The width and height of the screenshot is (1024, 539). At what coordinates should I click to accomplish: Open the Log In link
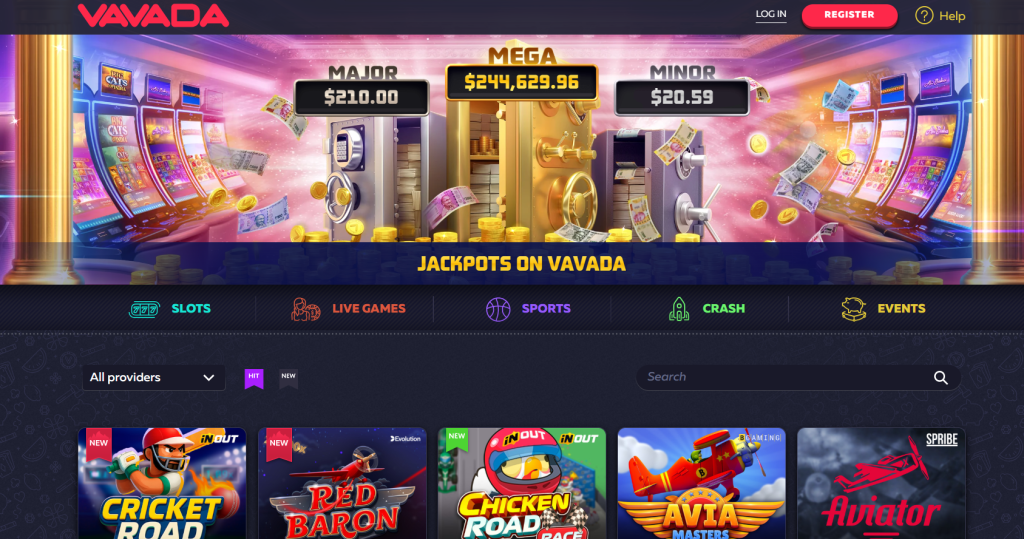pyautogui.click(x=771, y=14)
